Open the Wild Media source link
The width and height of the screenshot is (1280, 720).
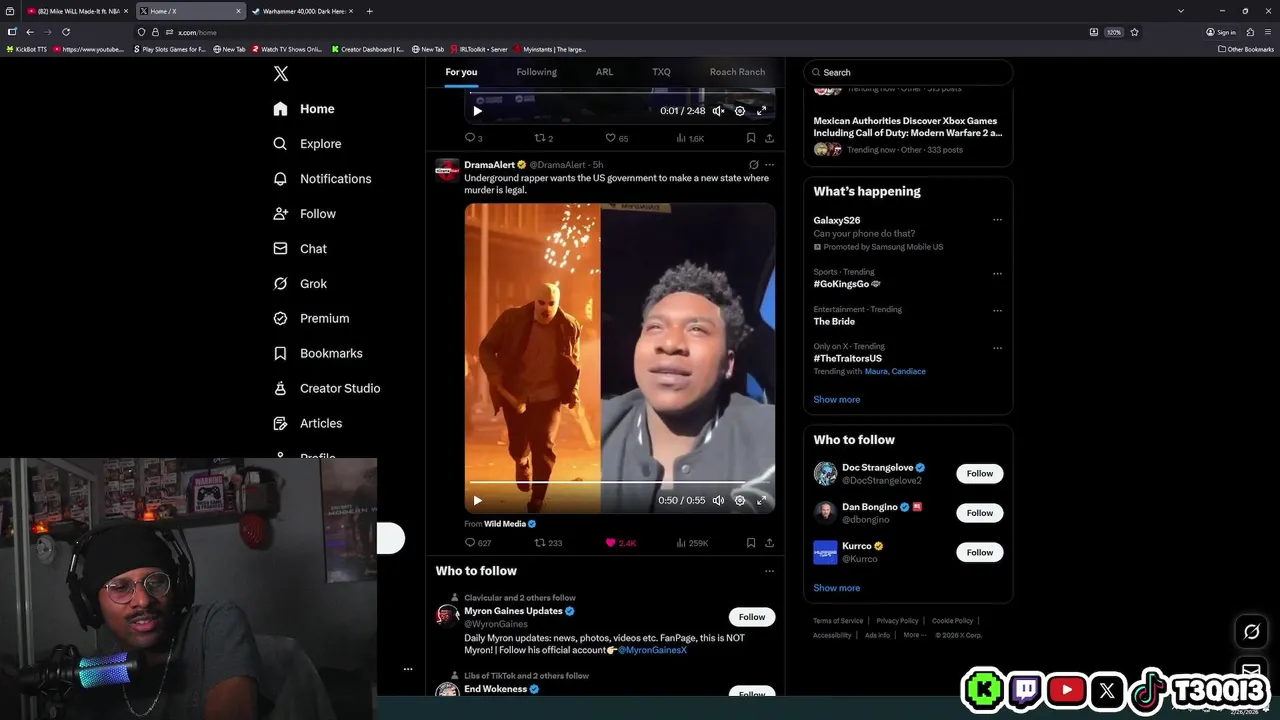click(510, 524)
